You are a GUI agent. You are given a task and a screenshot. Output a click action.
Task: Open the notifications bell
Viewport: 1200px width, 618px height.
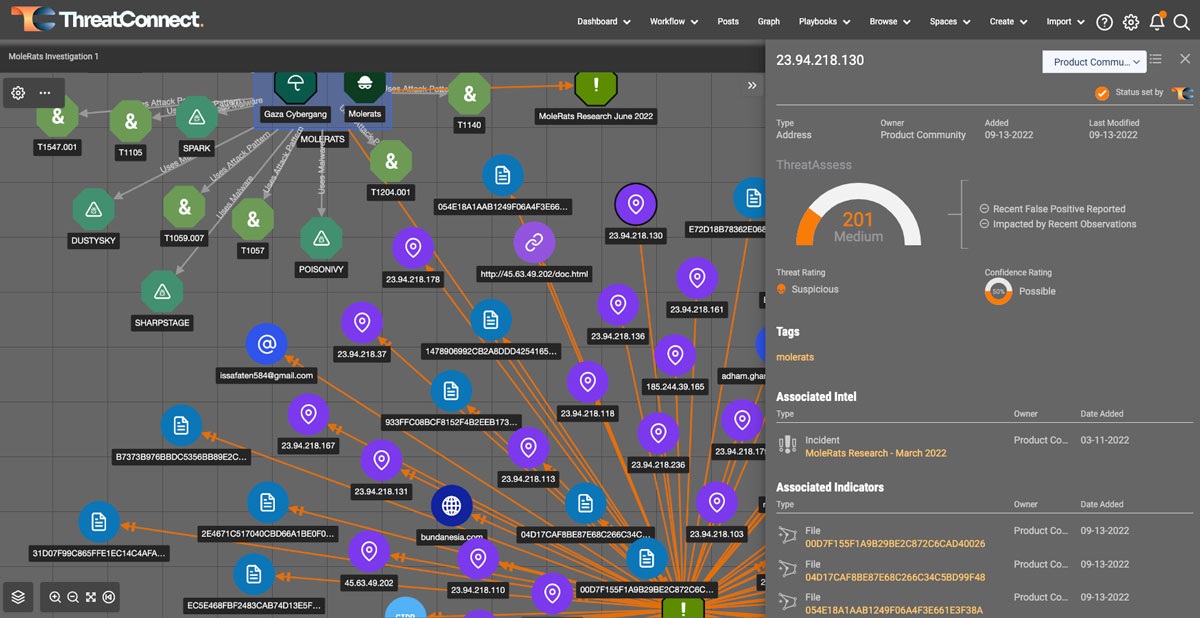[x=1157, y=21]
